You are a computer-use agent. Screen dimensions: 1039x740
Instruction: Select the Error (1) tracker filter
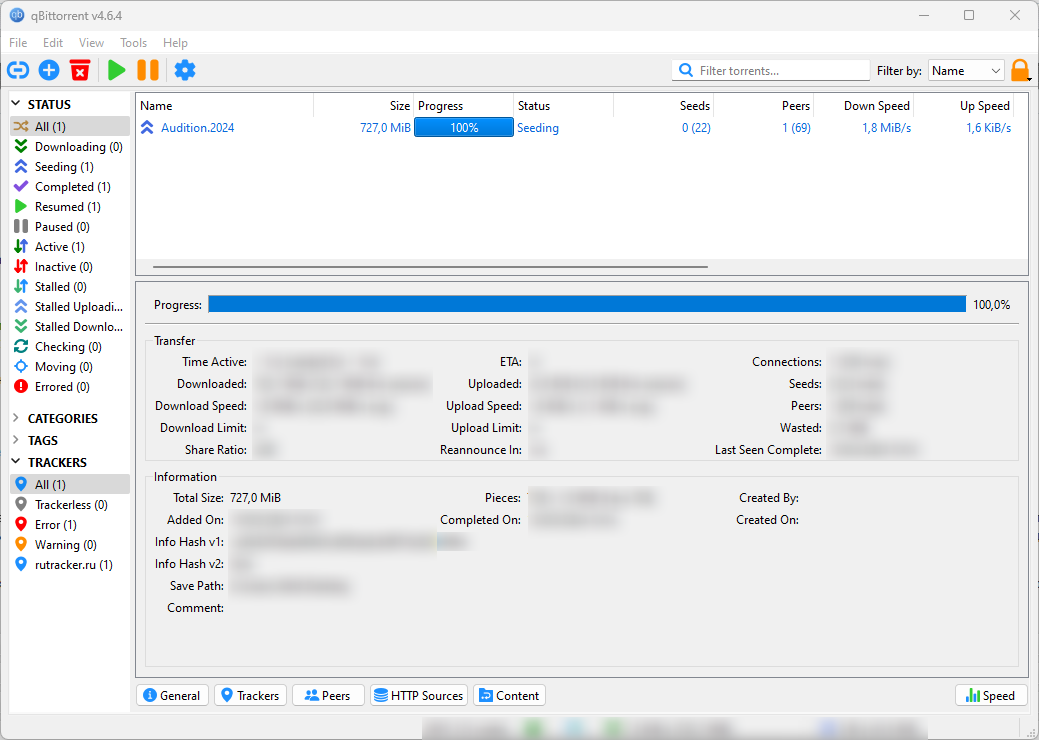70,525
